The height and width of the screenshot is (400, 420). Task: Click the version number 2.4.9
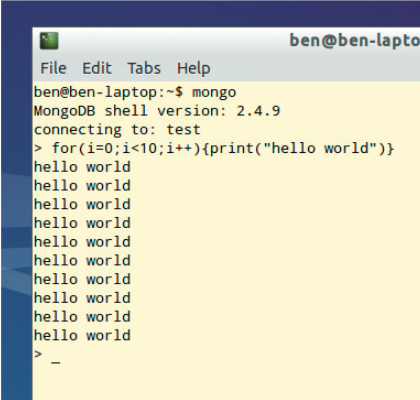click(x=258, y=111)
